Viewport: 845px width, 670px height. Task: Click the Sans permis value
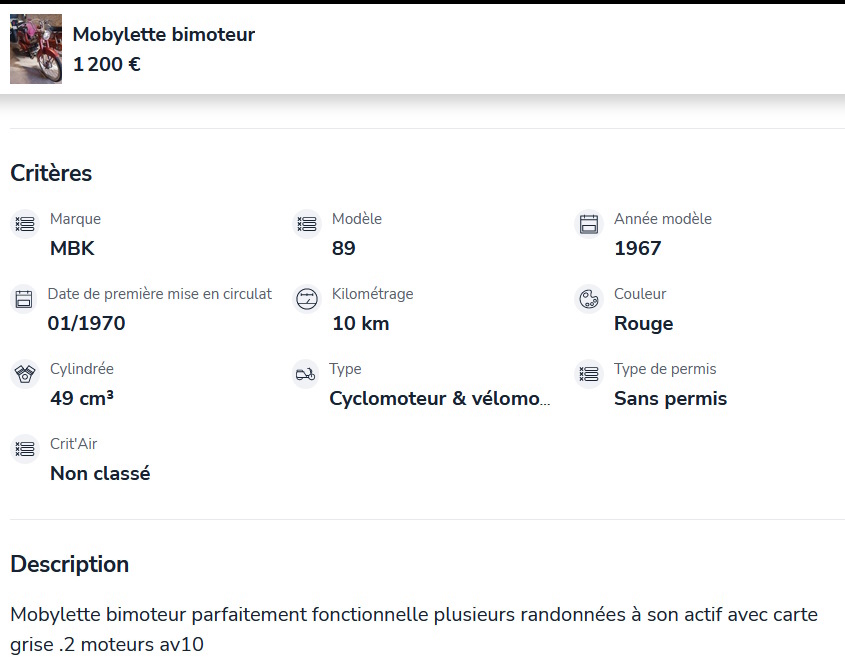pos(670,399)
